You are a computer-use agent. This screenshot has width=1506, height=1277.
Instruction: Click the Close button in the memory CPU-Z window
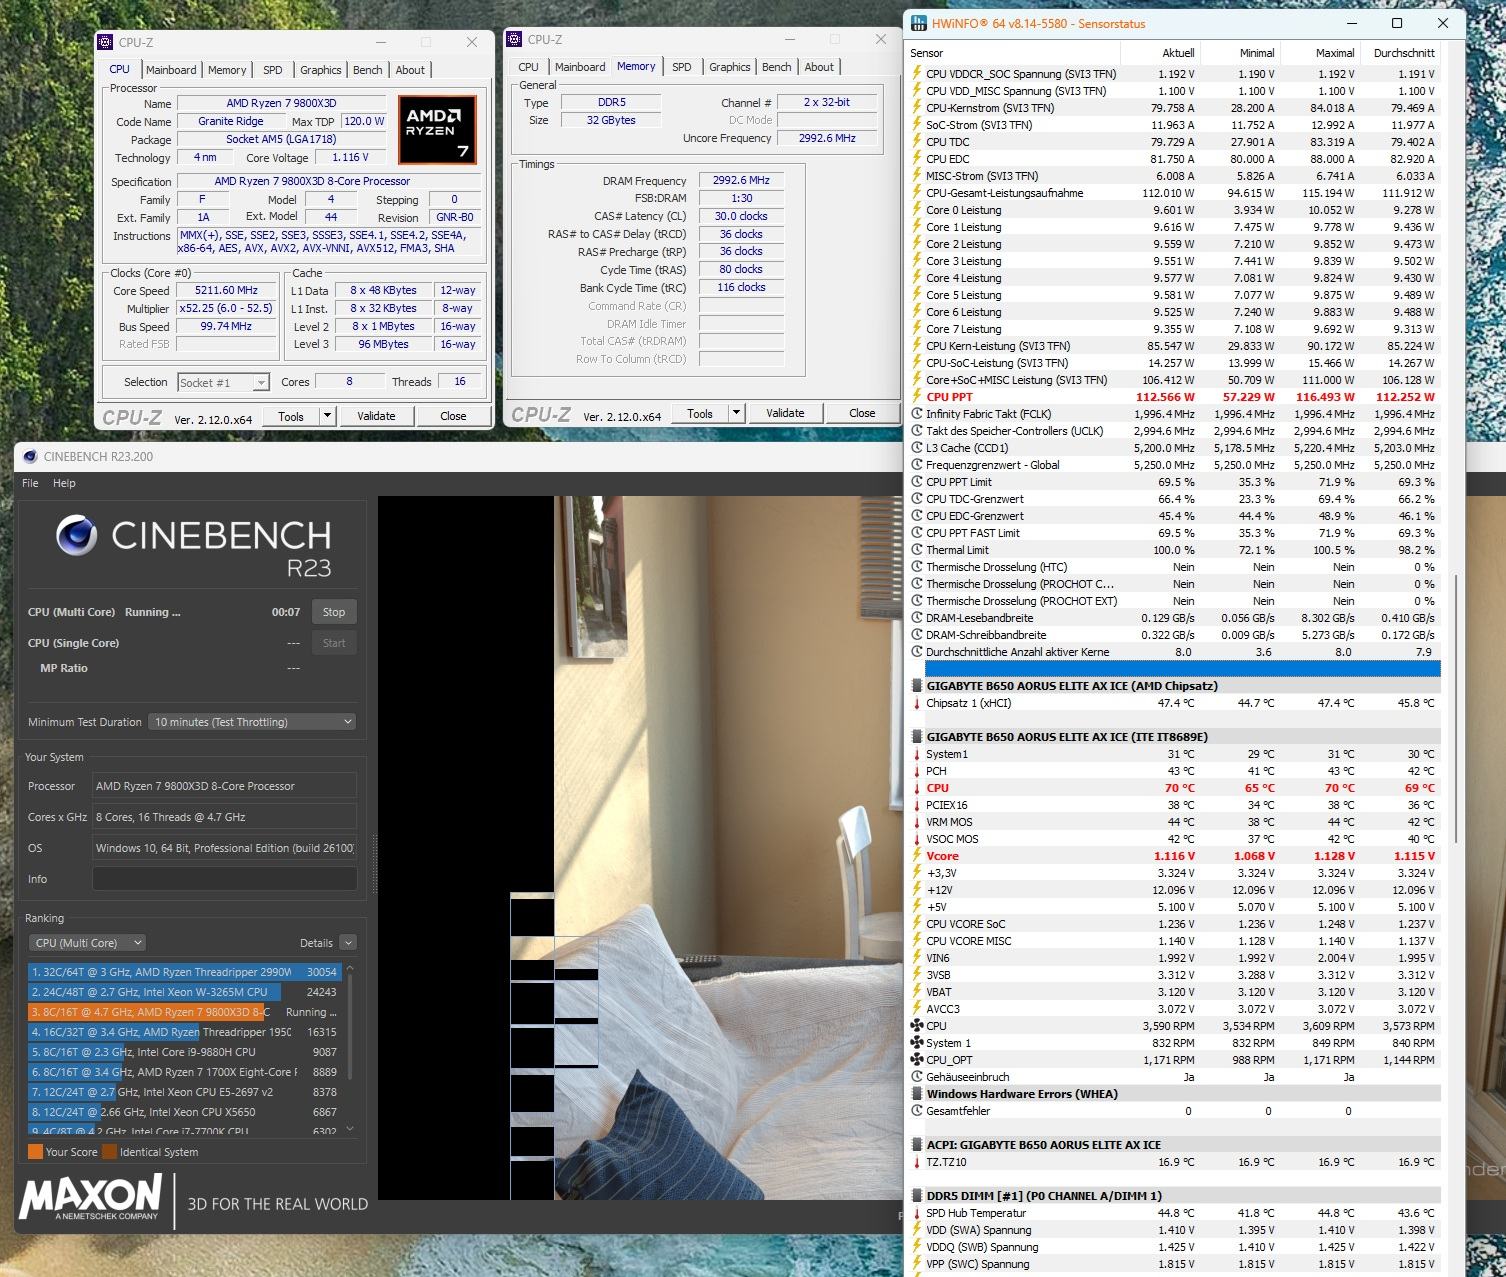[x=862, y=413]
